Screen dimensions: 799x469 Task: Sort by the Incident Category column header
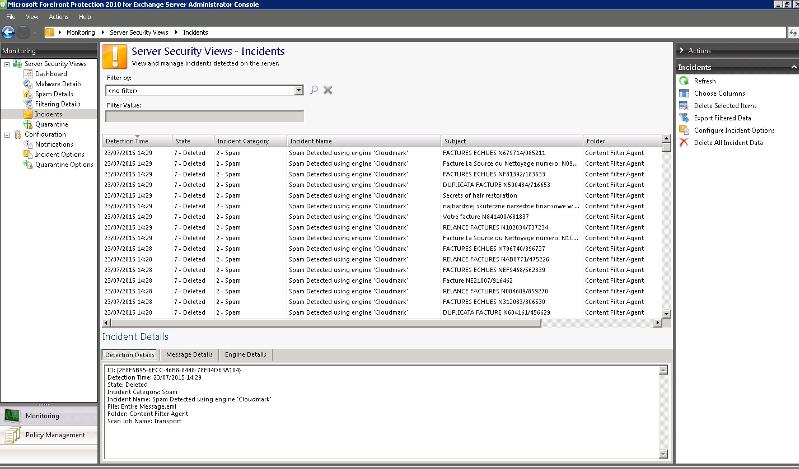(x=250, y=141)
